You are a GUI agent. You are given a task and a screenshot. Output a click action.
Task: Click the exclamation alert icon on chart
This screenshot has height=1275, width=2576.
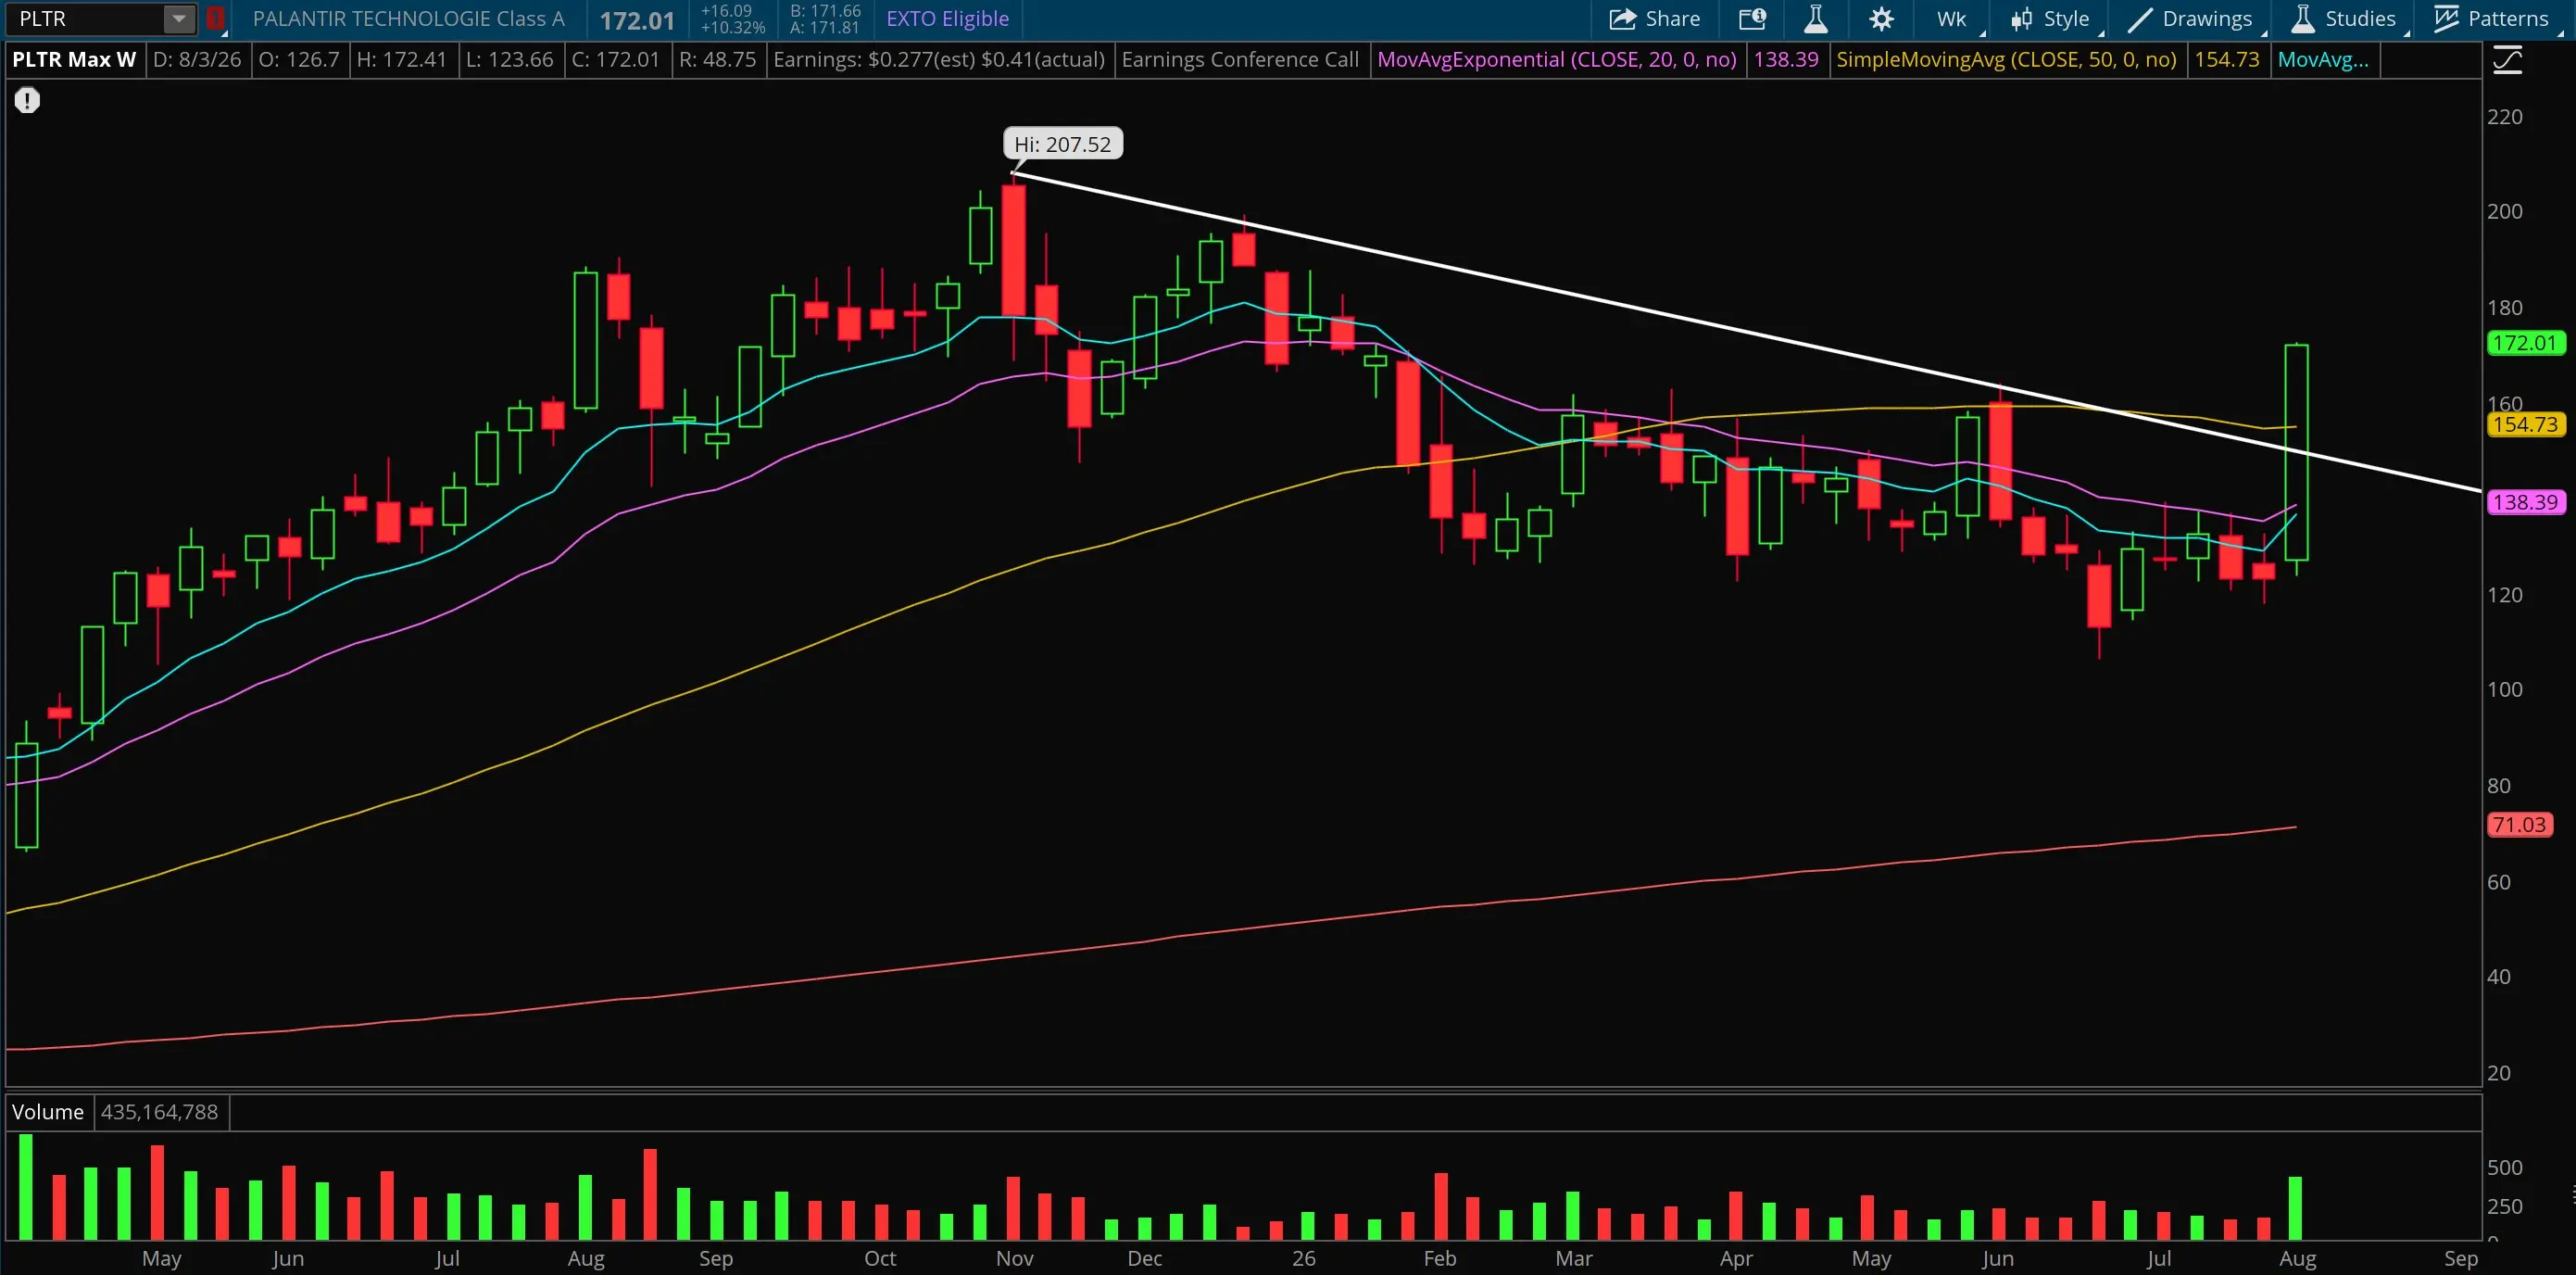coord(27,100)
